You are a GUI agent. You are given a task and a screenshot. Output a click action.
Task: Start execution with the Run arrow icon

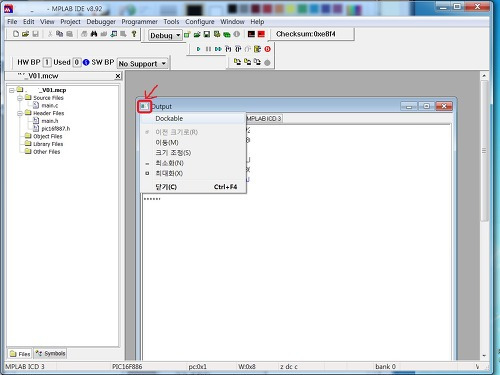(x=199, y=49)
